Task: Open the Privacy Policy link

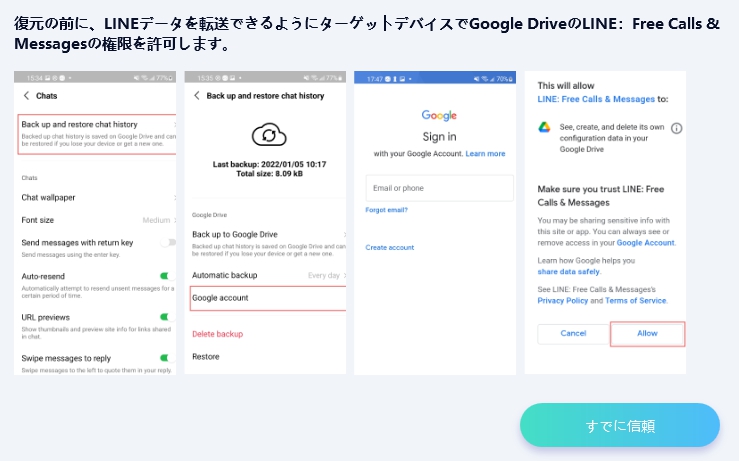Action: point(563,301)
